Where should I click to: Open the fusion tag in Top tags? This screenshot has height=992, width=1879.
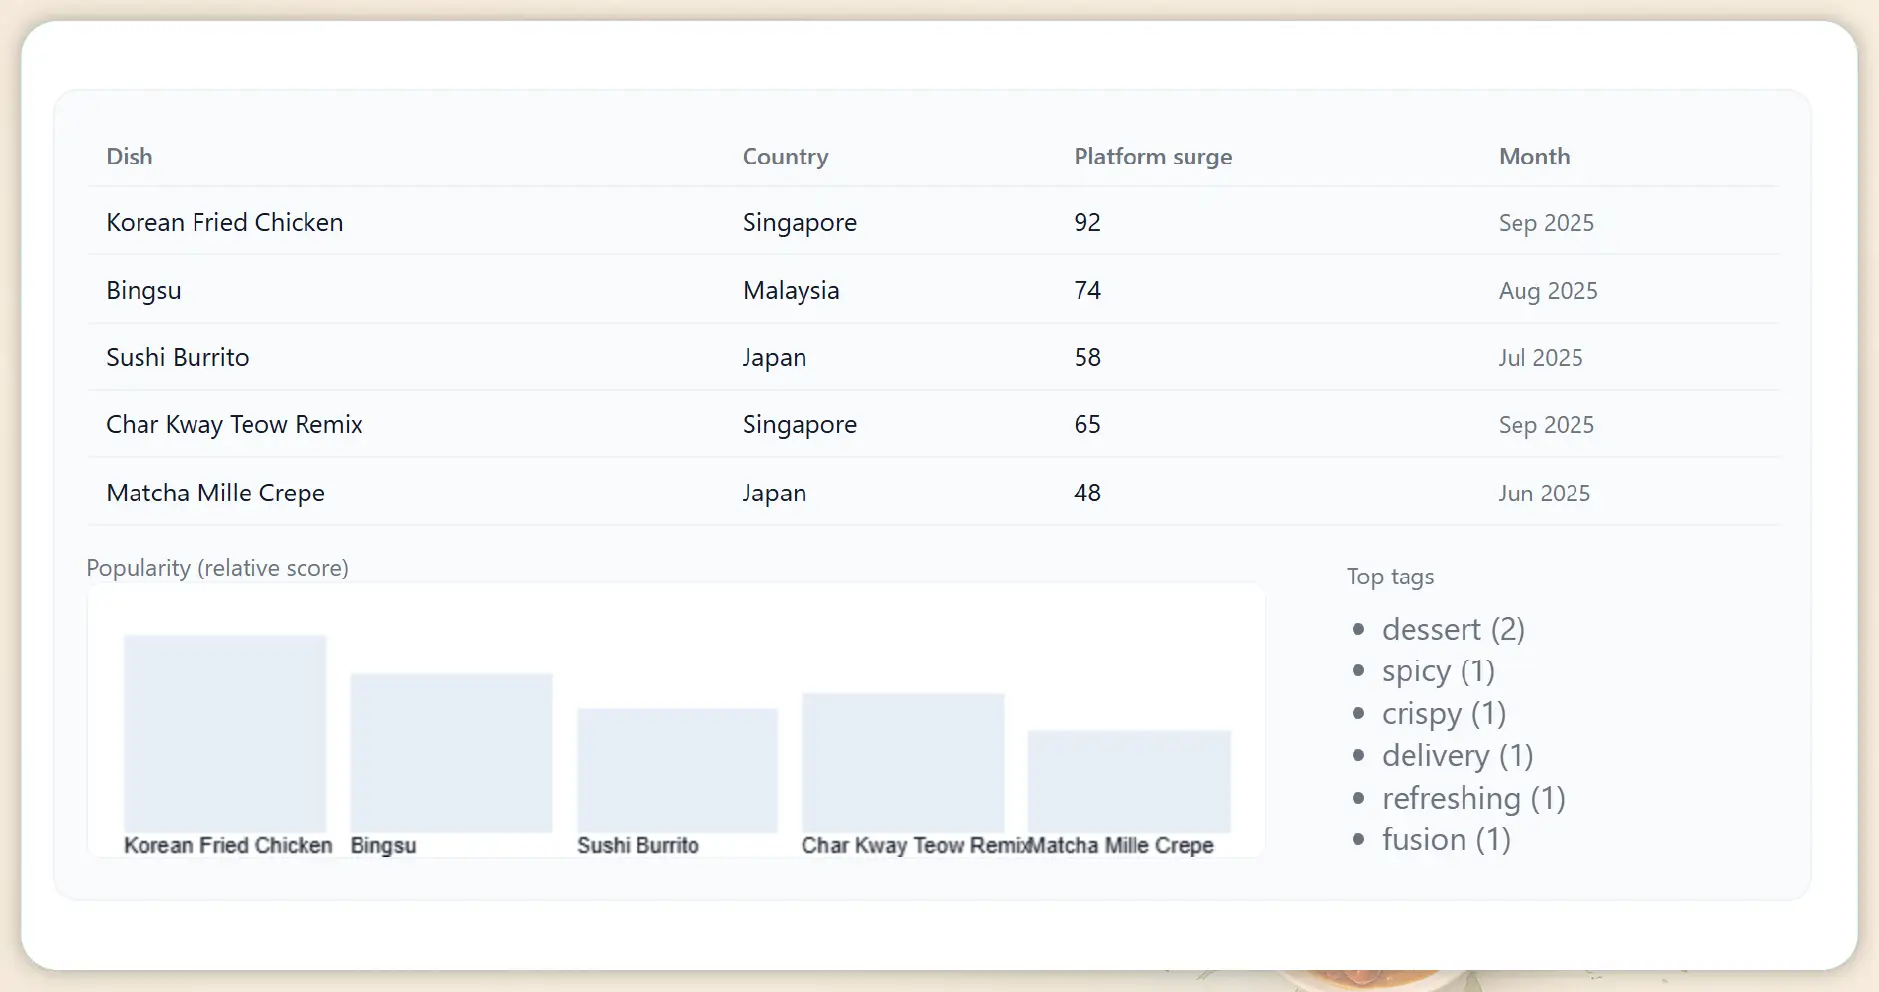click(1446, 840)
